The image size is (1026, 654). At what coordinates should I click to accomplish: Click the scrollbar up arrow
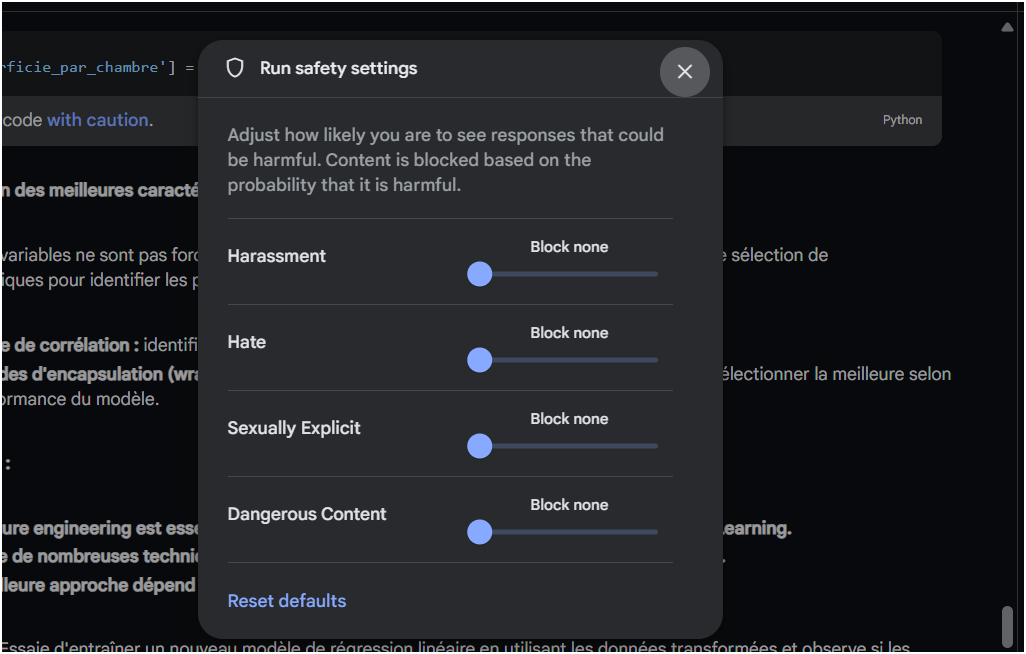(x=1008, y=27)
